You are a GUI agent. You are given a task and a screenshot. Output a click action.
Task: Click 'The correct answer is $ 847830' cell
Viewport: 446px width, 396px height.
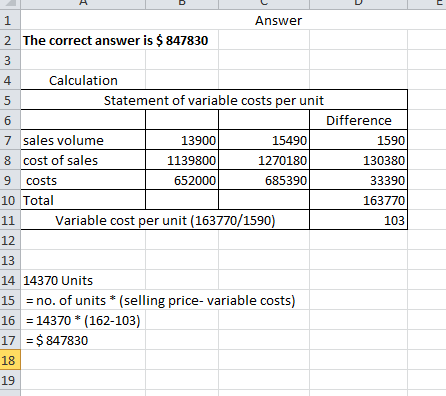tap(115, 41)
